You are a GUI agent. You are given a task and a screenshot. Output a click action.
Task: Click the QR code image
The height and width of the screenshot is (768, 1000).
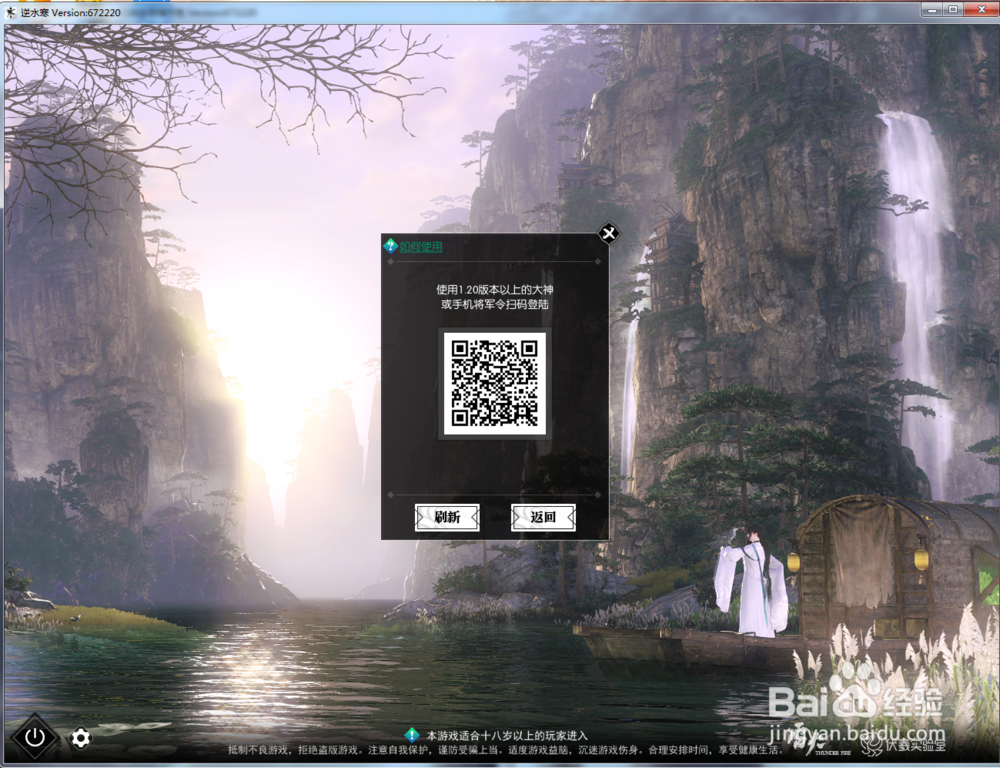pyautogui.click(x=495, y=383)
